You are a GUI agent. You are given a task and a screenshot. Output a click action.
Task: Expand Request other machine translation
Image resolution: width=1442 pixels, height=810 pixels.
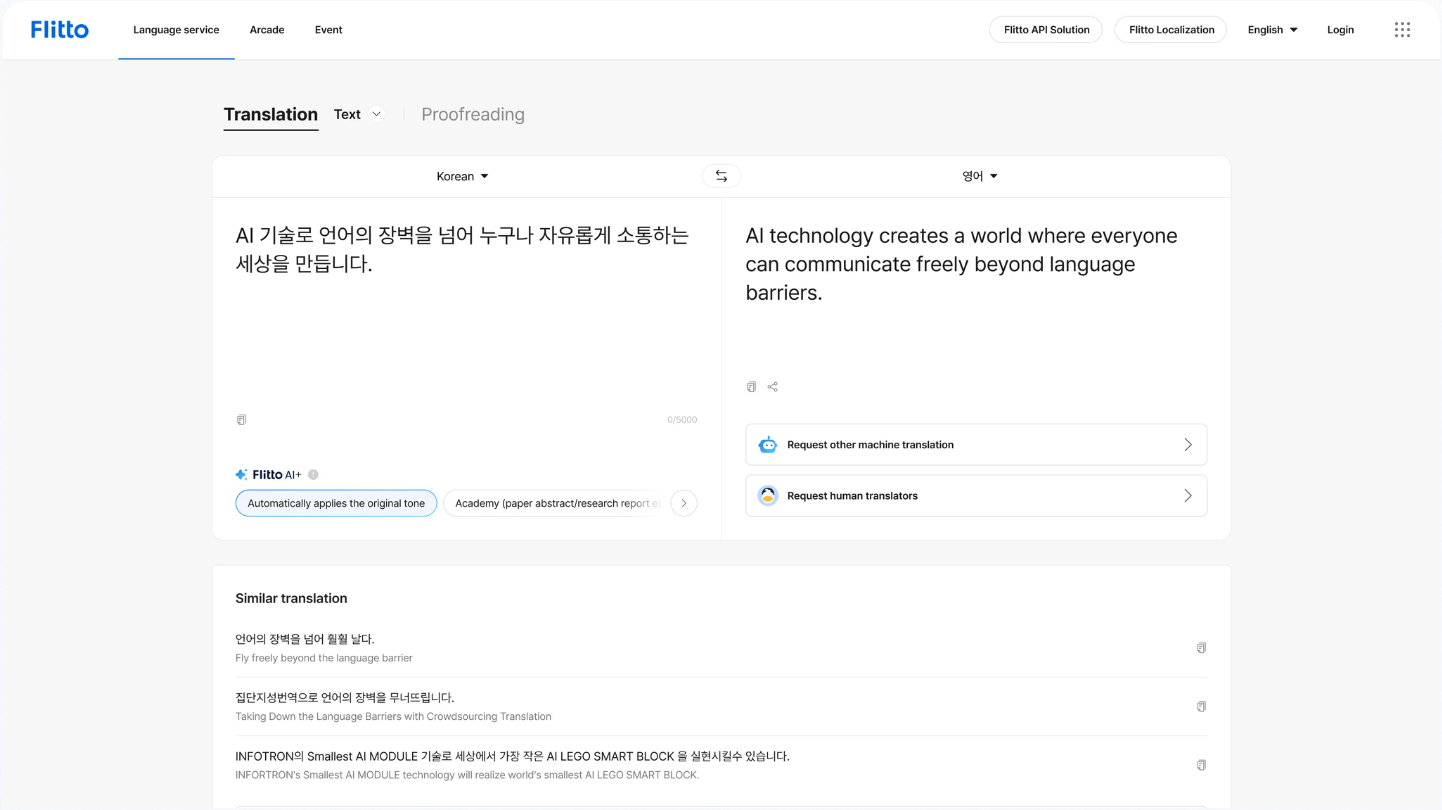pos(976,445)
